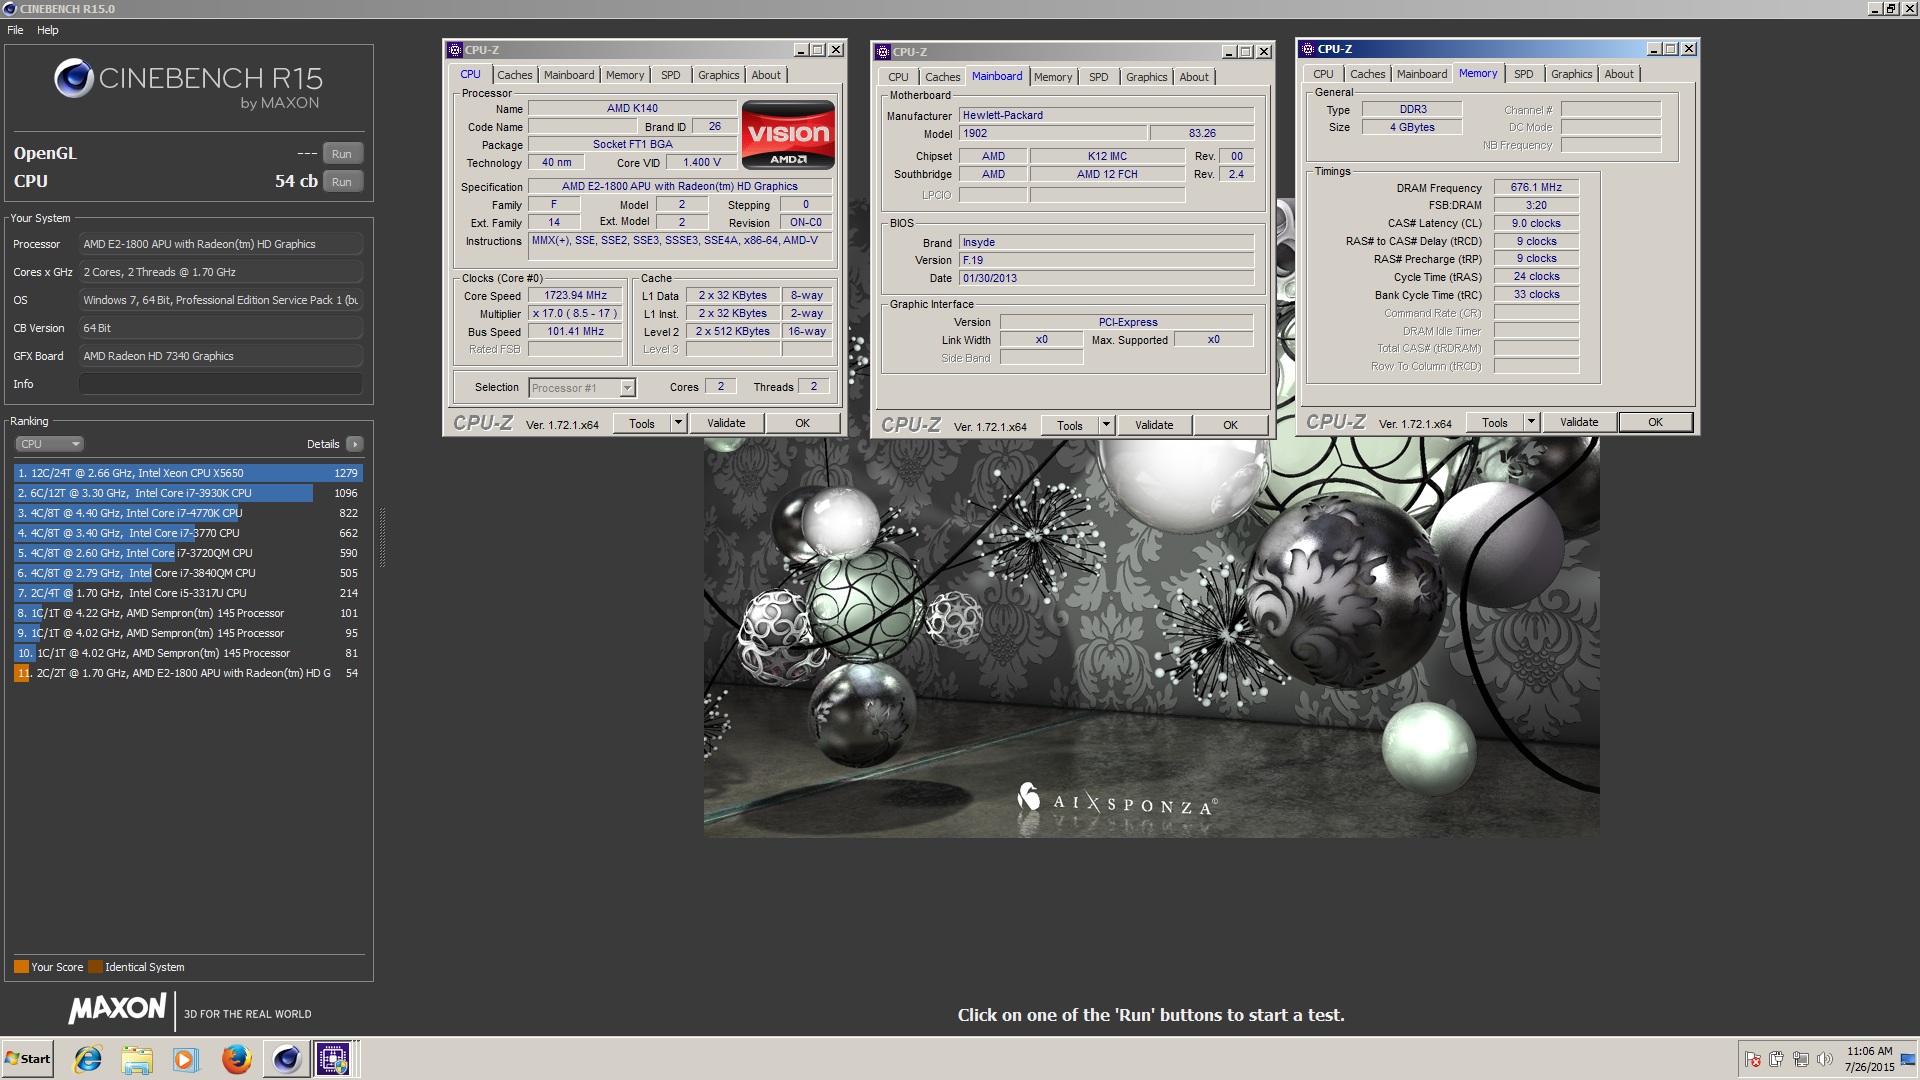Click the Start button
The height and width of the screenshot is (1080, 1920).
pos(28,1059)
